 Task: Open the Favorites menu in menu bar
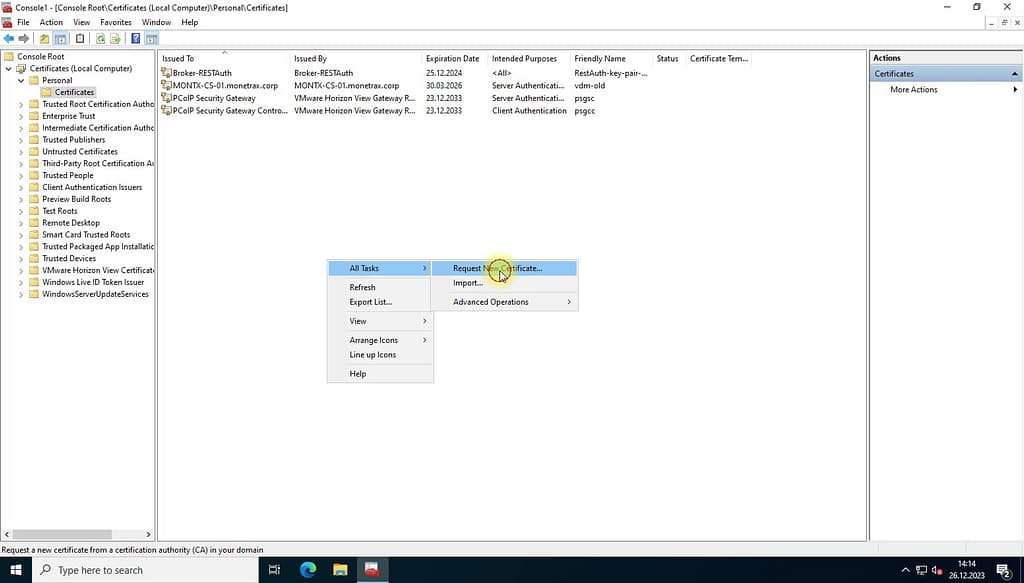tap(116, 22)
